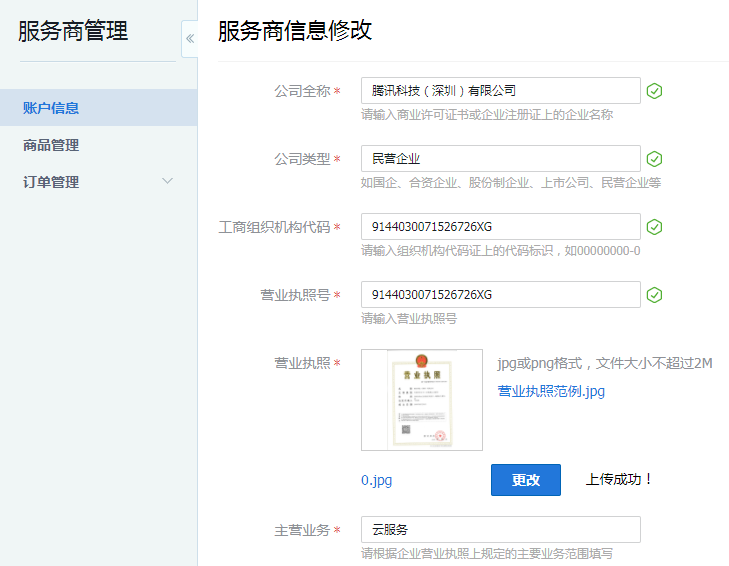Click the validation checkmark beside 工商组织机构代码
This screenshot has width=729, height=566.
(x=654, y=227)
